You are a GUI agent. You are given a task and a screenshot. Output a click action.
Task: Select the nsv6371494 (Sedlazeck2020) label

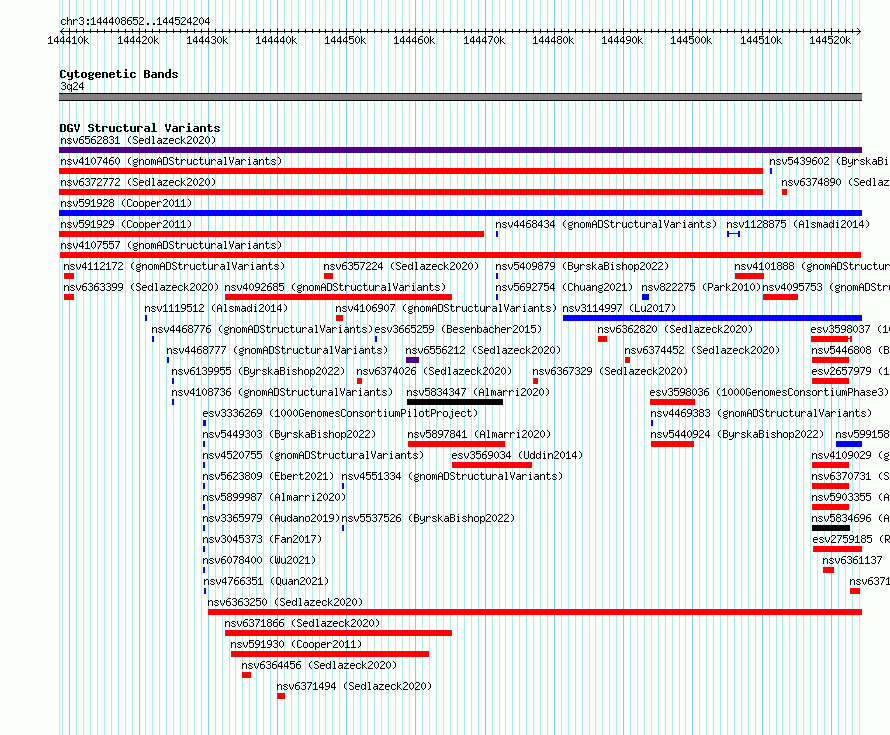(x=354, y=686)
